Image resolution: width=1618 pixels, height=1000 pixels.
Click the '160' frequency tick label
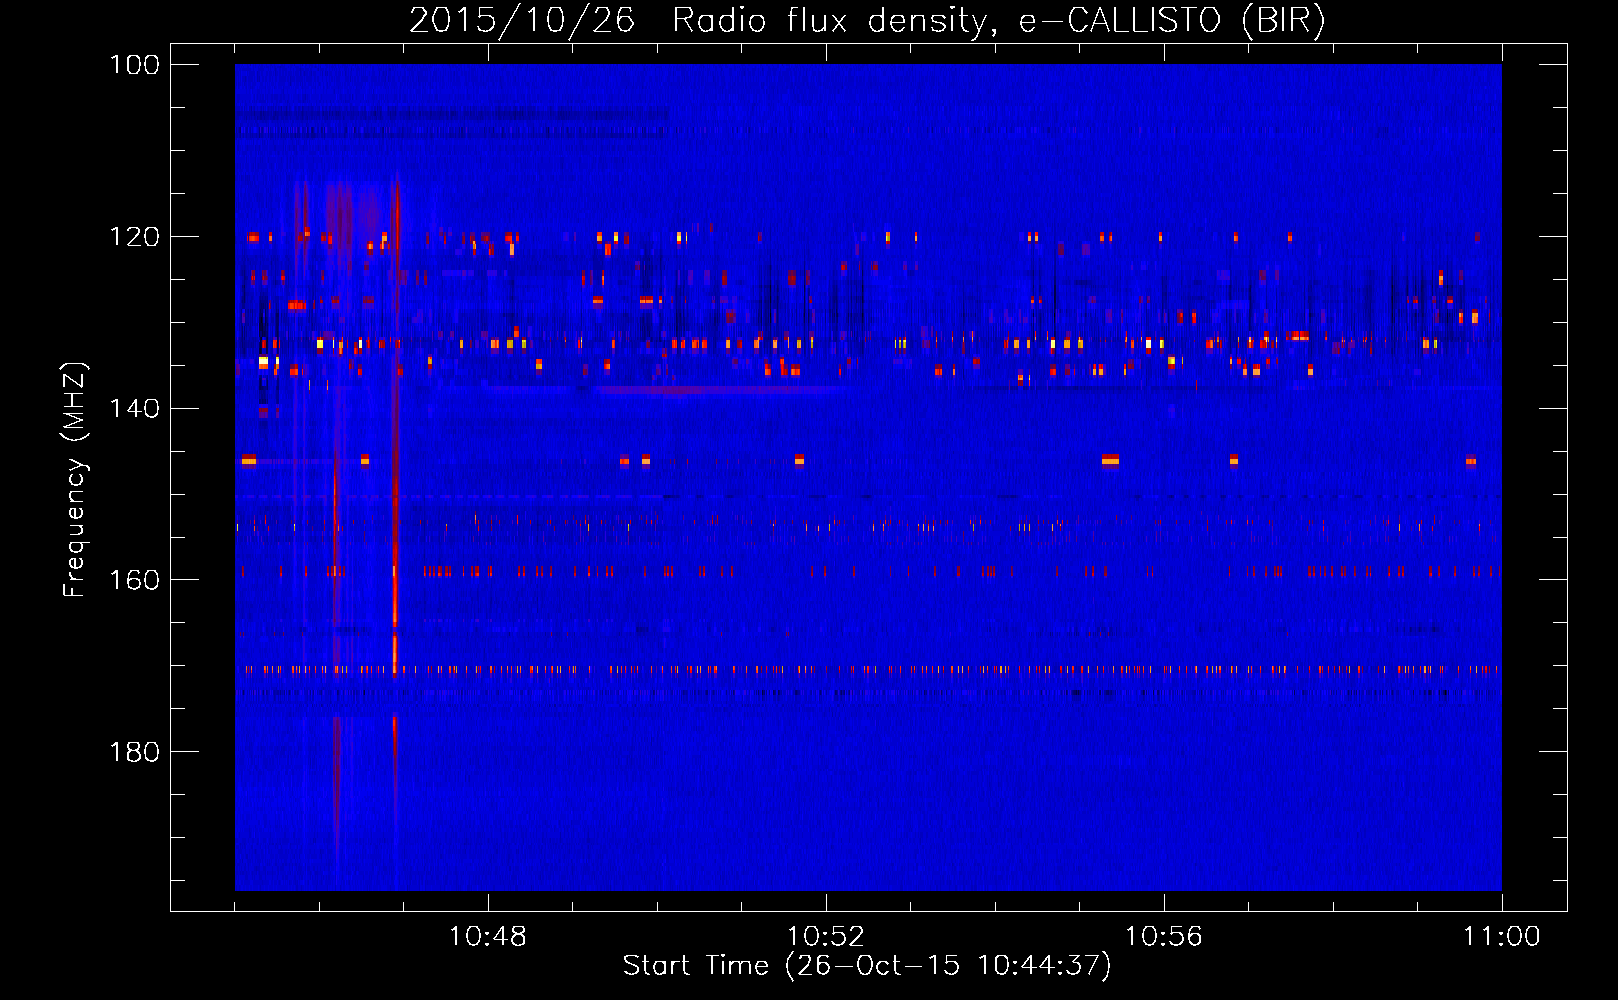click(135, 580)
